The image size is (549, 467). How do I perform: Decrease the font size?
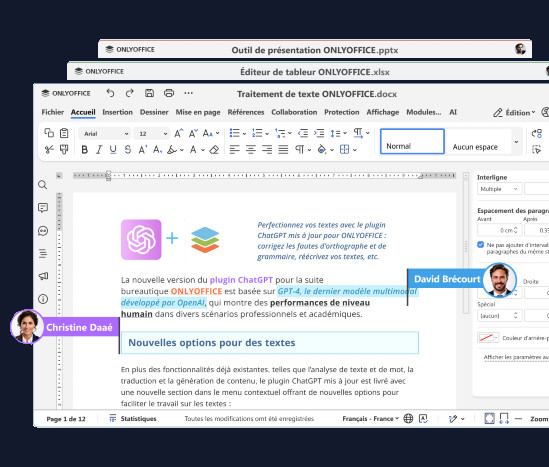(193, 133)
